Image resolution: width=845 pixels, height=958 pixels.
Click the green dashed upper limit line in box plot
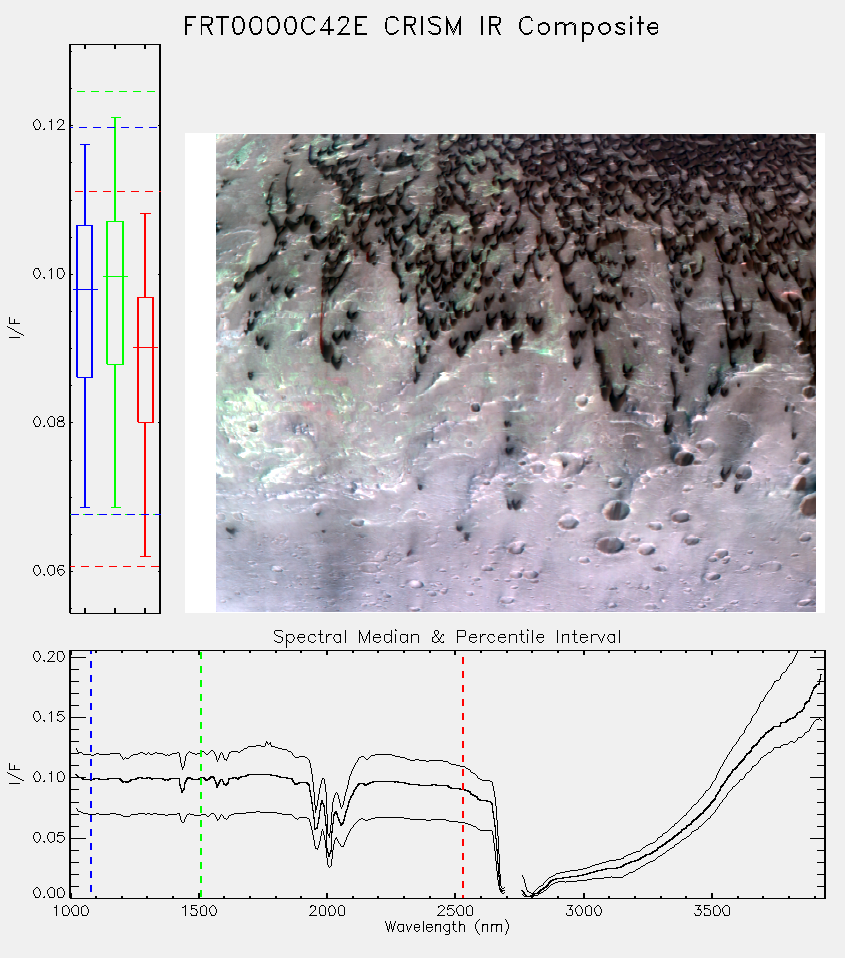point(115,92)
